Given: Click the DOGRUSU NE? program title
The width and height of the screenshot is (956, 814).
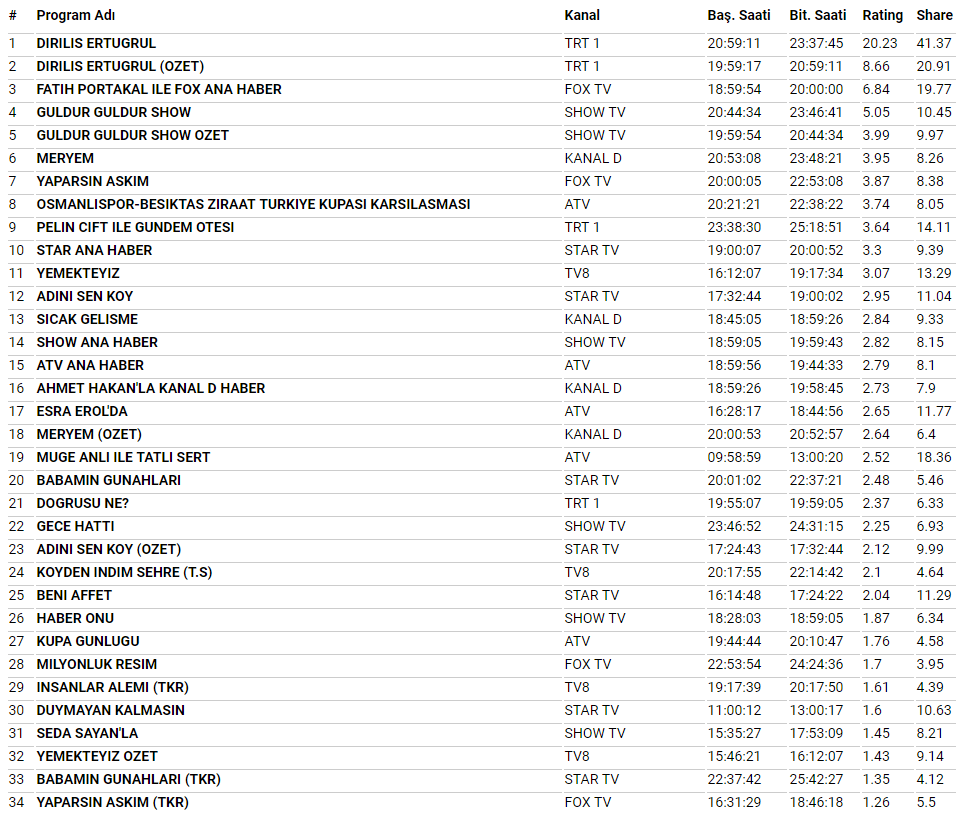Looking at the screenshot, I should 83,503.
